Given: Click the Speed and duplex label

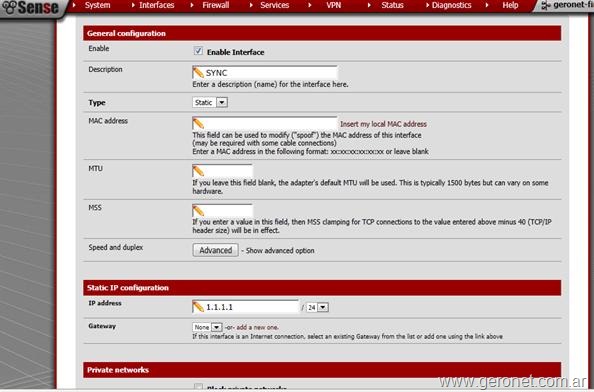Looking at the screenshot, I should tap(116, 247).
